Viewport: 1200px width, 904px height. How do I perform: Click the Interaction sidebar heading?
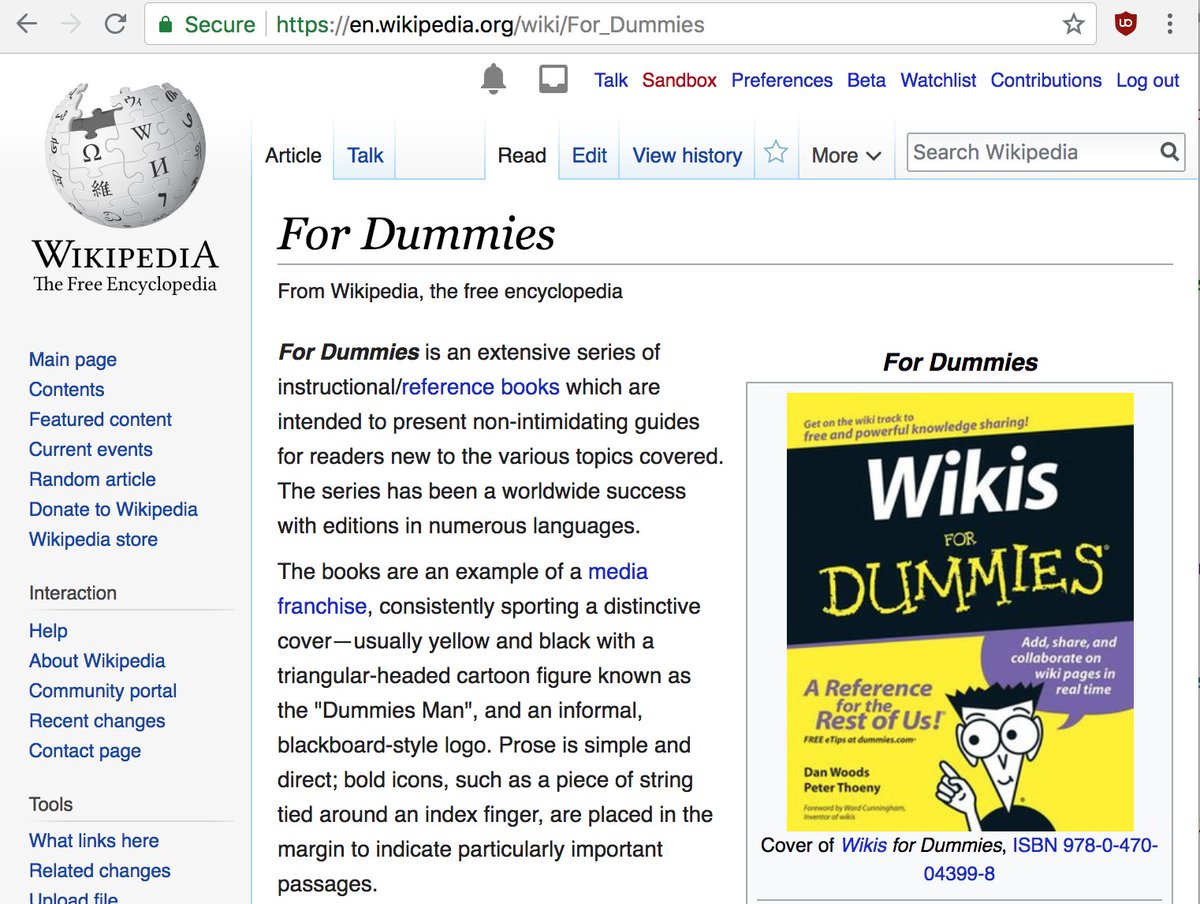(73, 593)
